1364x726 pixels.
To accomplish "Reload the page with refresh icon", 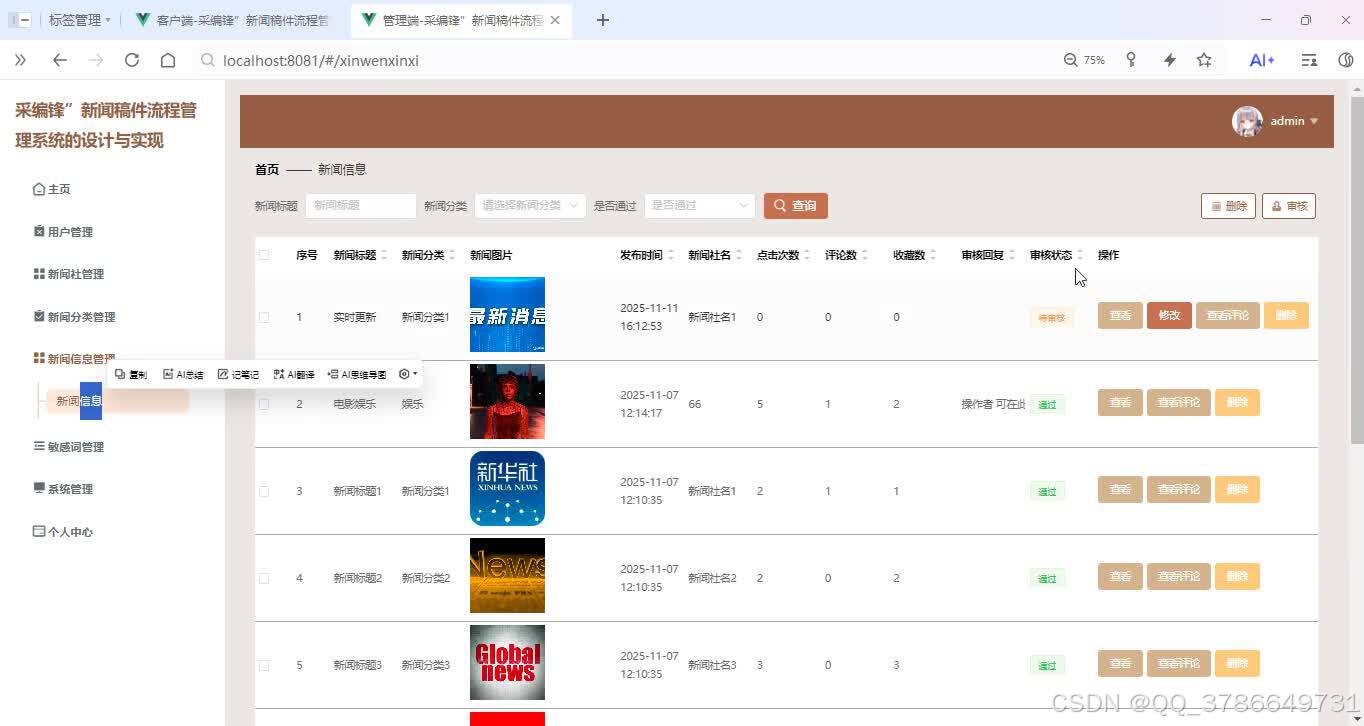I will pyautogui.click(x=132, y=60).
